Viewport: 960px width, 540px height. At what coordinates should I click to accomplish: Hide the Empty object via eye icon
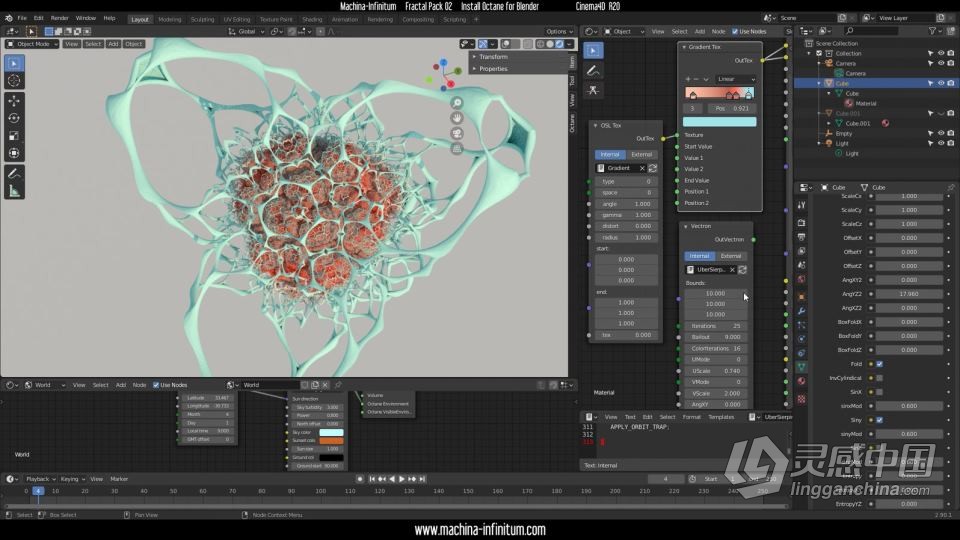point(940,133)
